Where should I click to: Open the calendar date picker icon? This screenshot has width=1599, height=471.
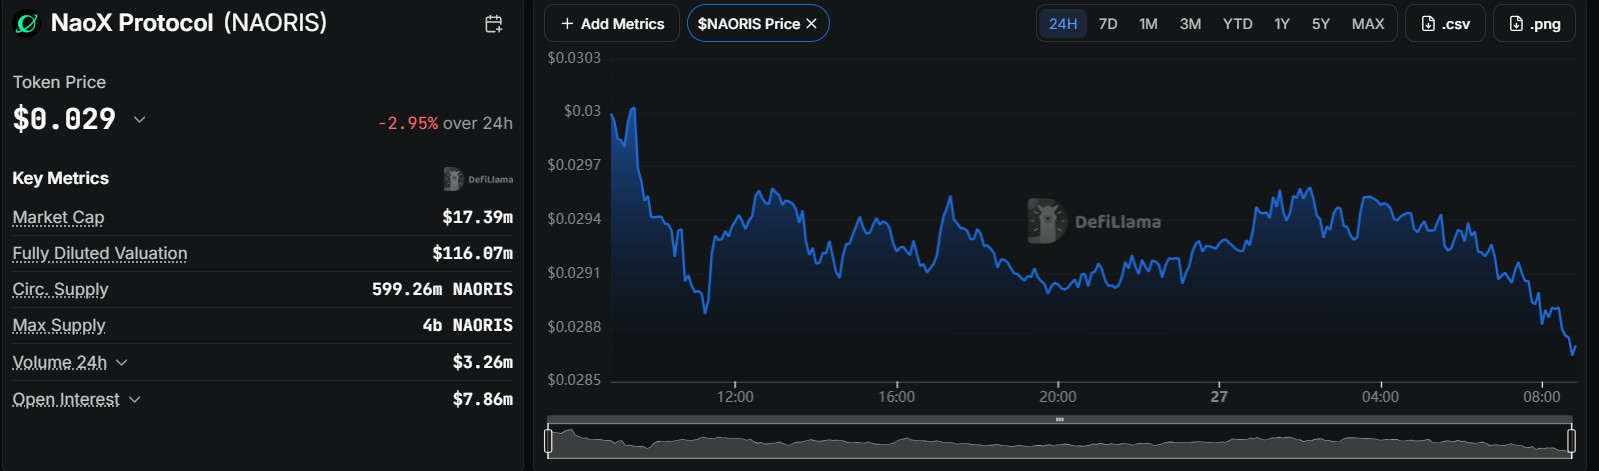494,24
